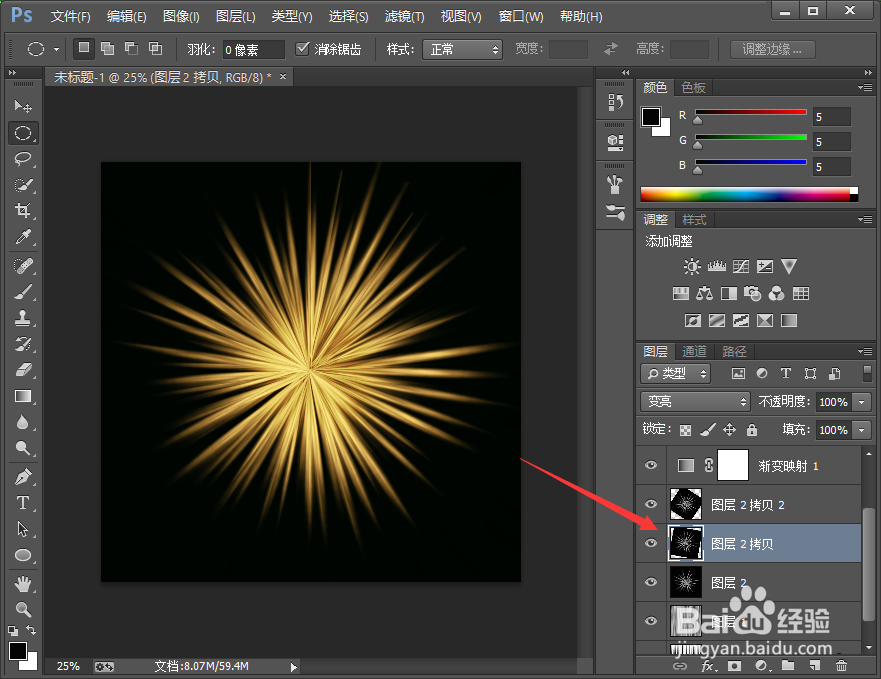Open the opacity dropdown arrow
The image size is (881, 679).
click(x=862, y=402)
